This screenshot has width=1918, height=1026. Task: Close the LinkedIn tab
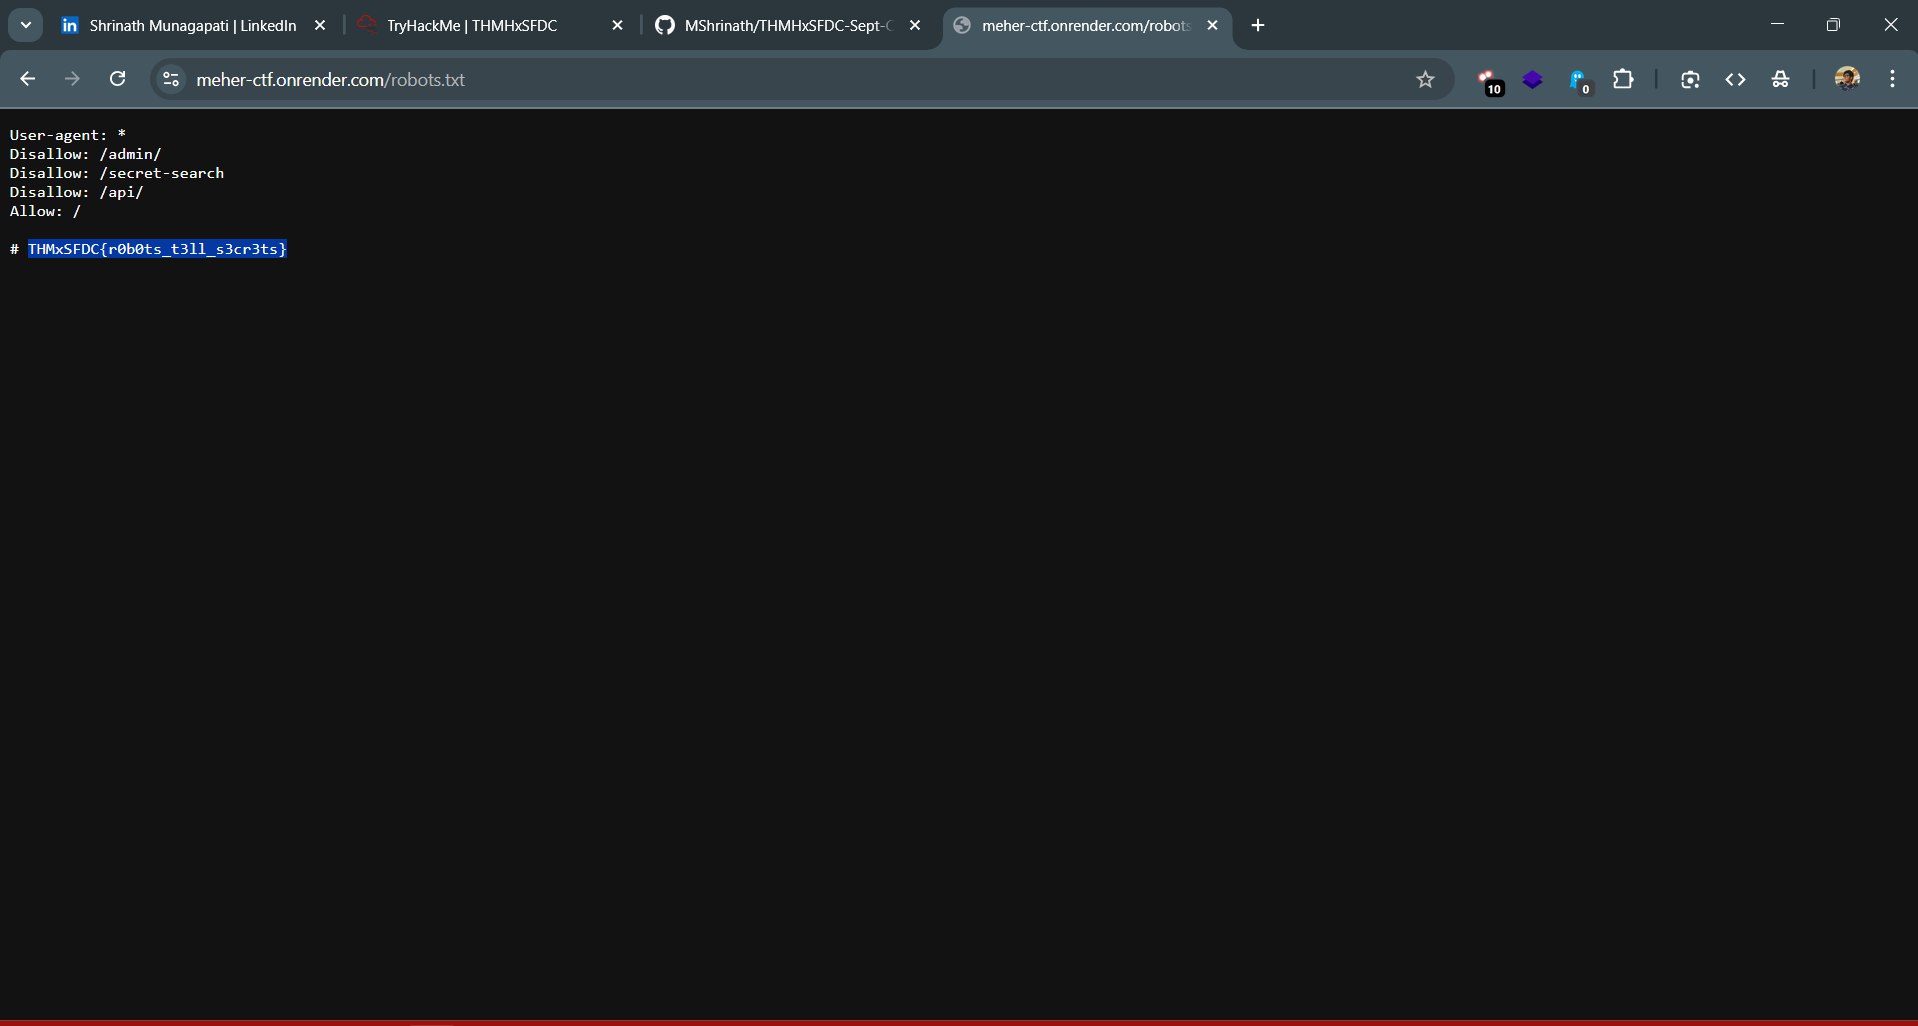(320, 26)
